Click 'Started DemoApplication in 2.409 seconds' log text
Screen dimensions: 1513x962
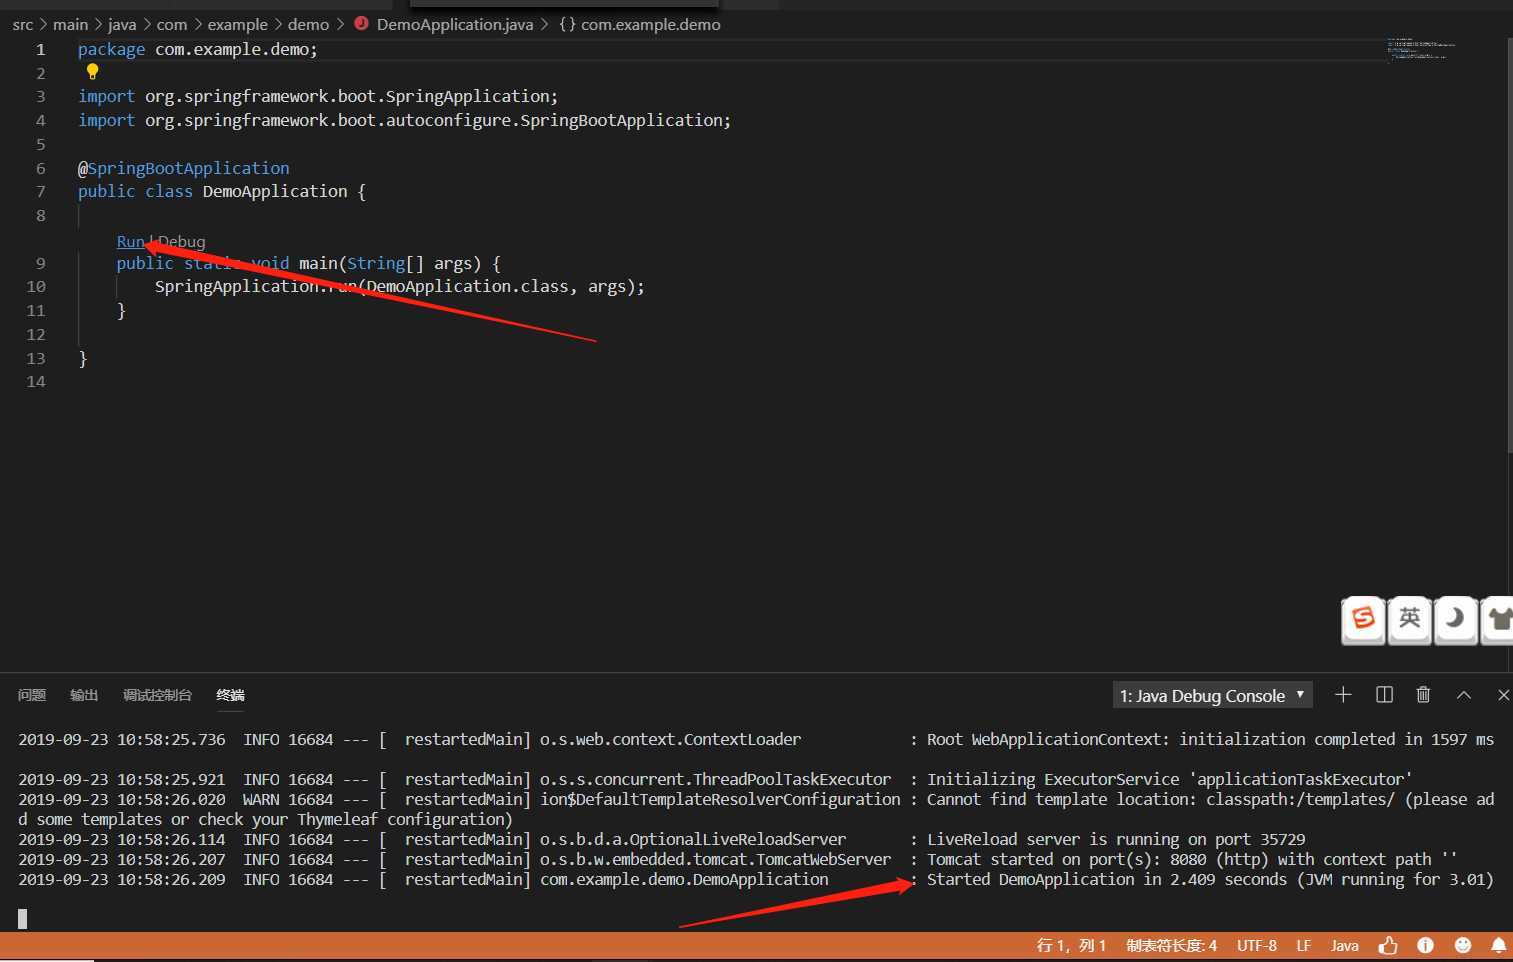point(1107,879)
